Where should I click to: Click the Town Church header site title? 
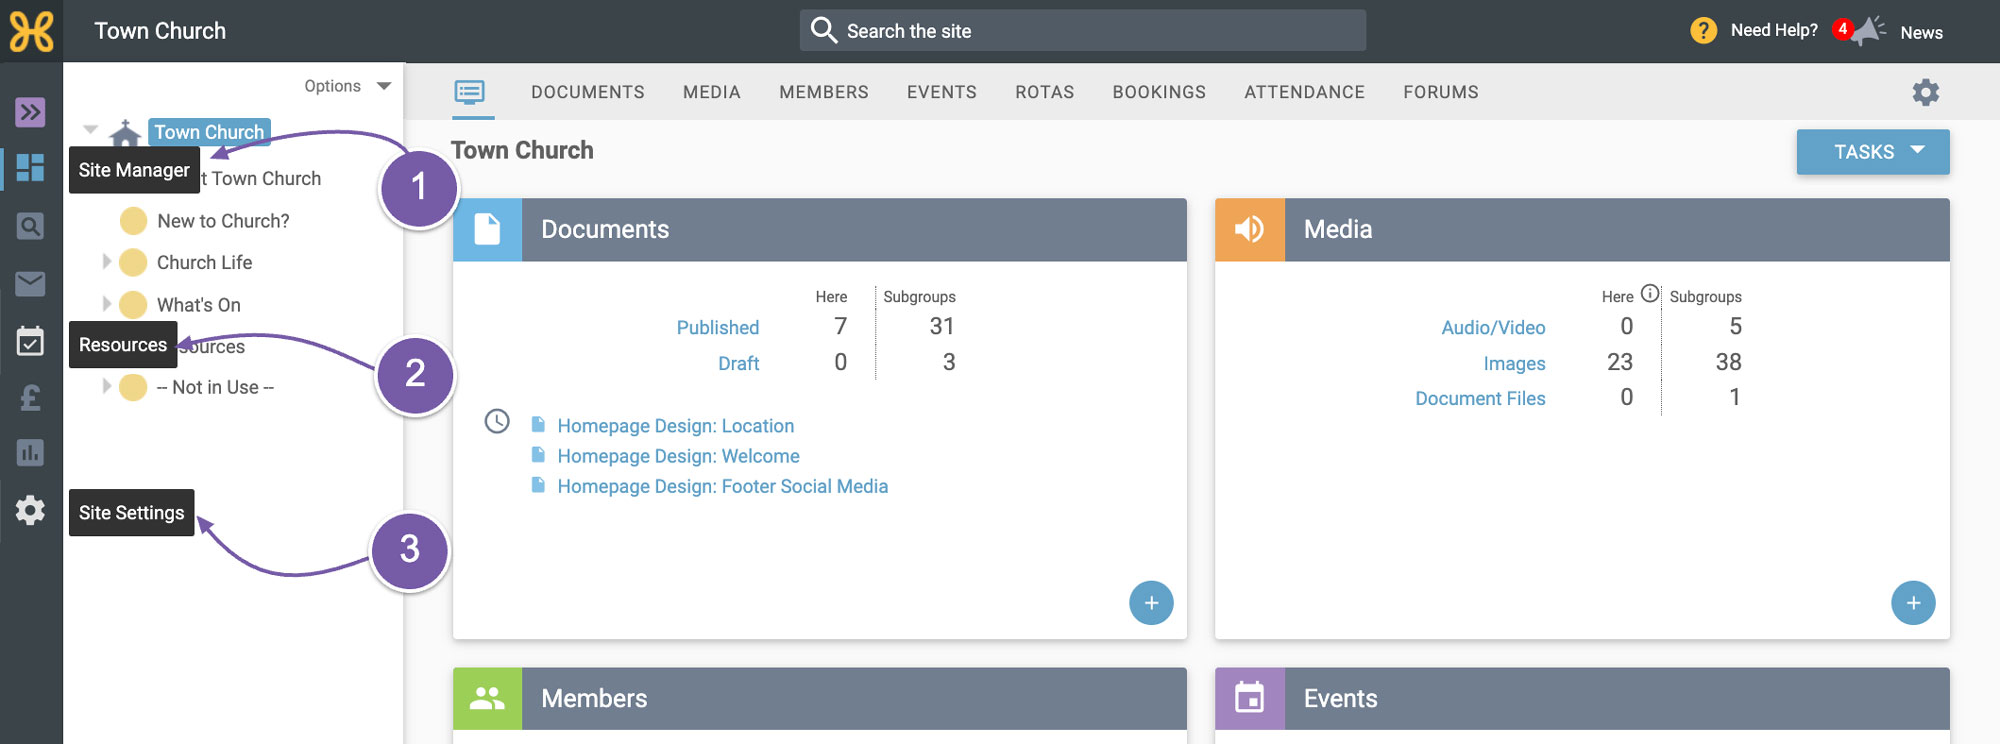pyautogui.click(x=160, y=31)
